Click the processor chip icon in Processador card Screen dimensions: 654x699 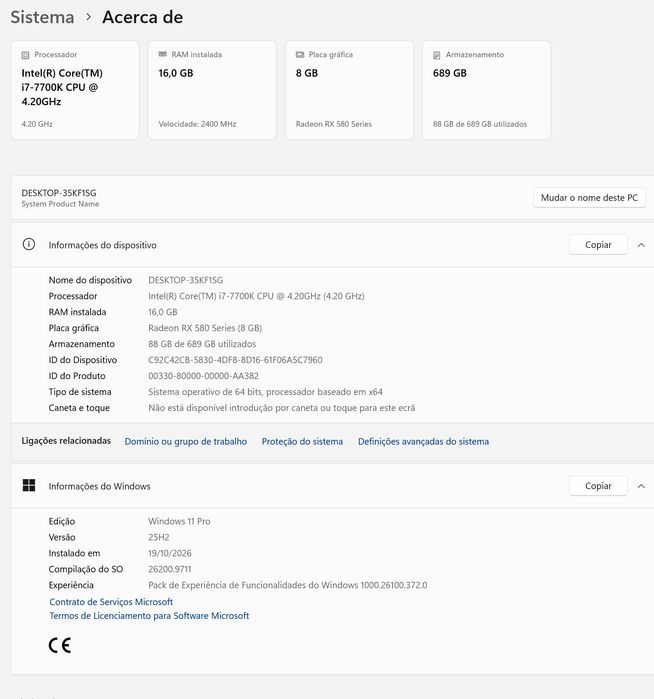tap(25, 55)
